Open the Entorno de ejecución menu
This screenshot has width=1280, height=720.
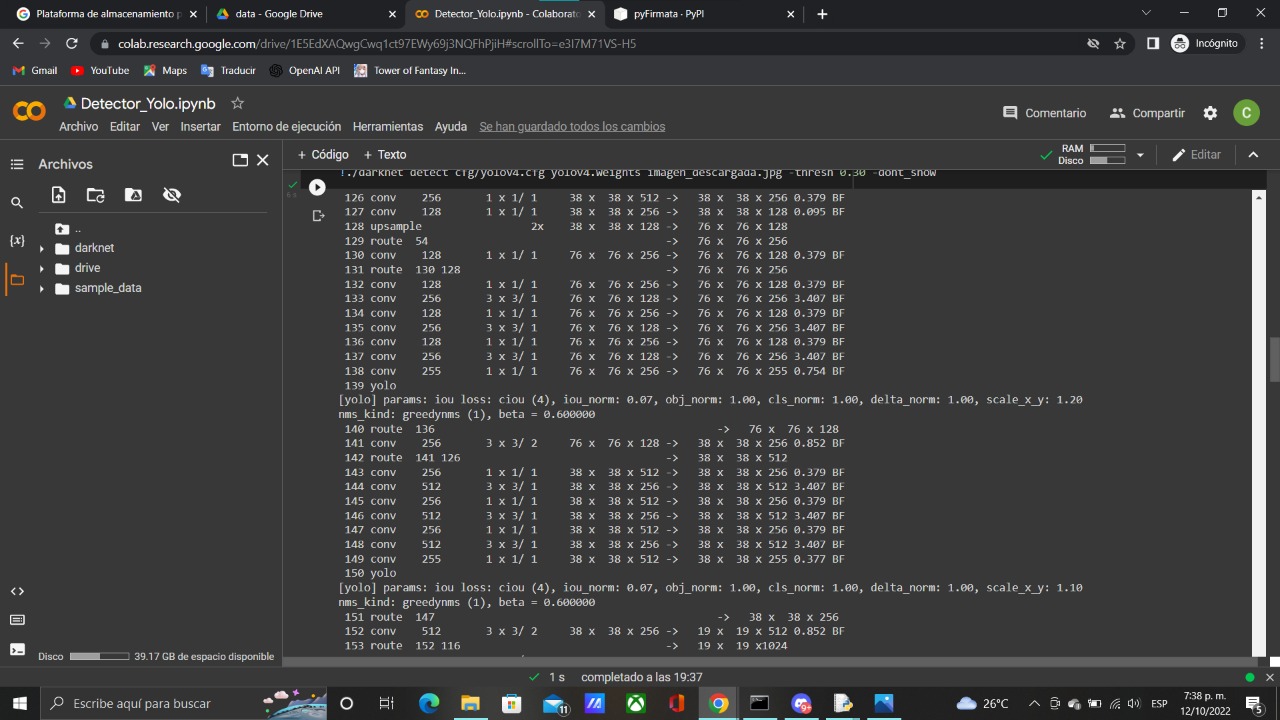(286, 127)
